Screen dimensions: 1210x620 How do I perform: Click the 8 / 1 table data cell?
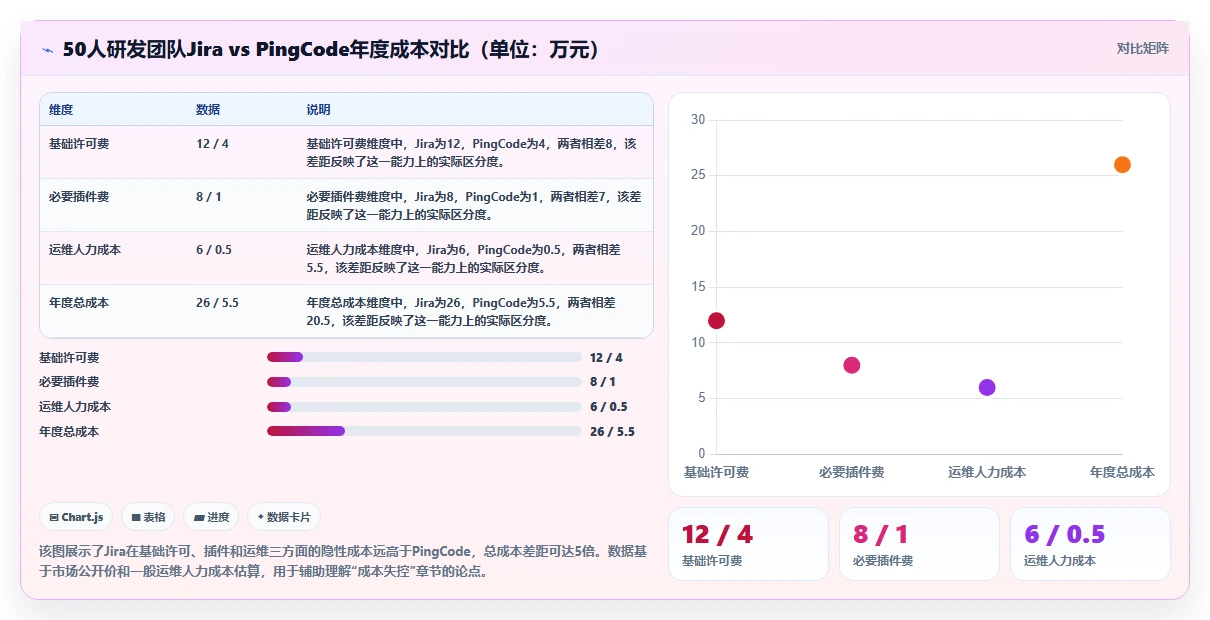point(209,197)
